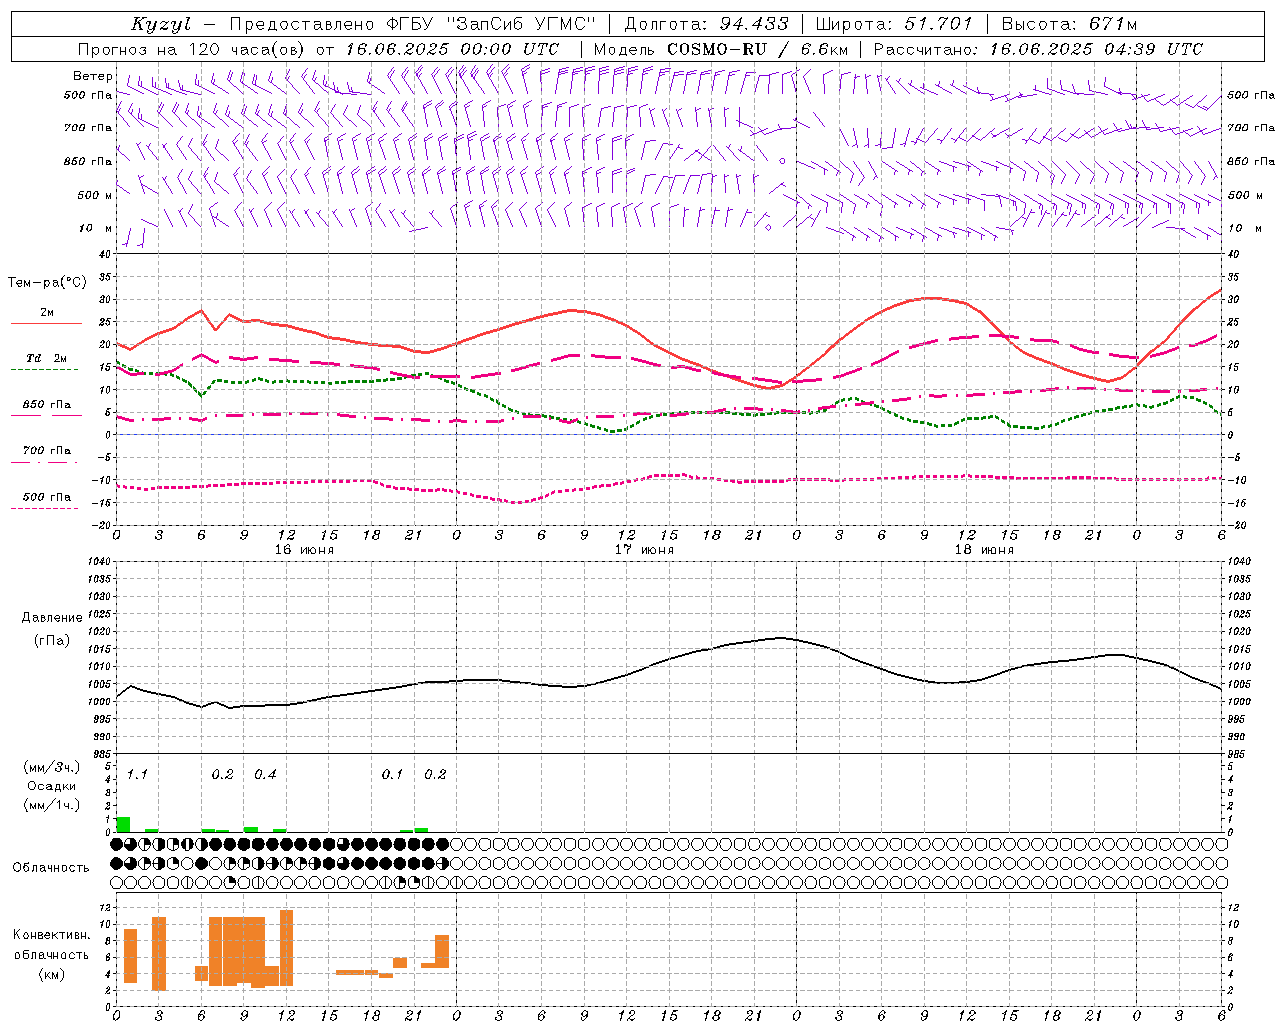Viewport: 1280px width, 1024px height.
Task: Click the Модель COSMO-RU / 6.6км label
Action: click(x=721, y=49)
